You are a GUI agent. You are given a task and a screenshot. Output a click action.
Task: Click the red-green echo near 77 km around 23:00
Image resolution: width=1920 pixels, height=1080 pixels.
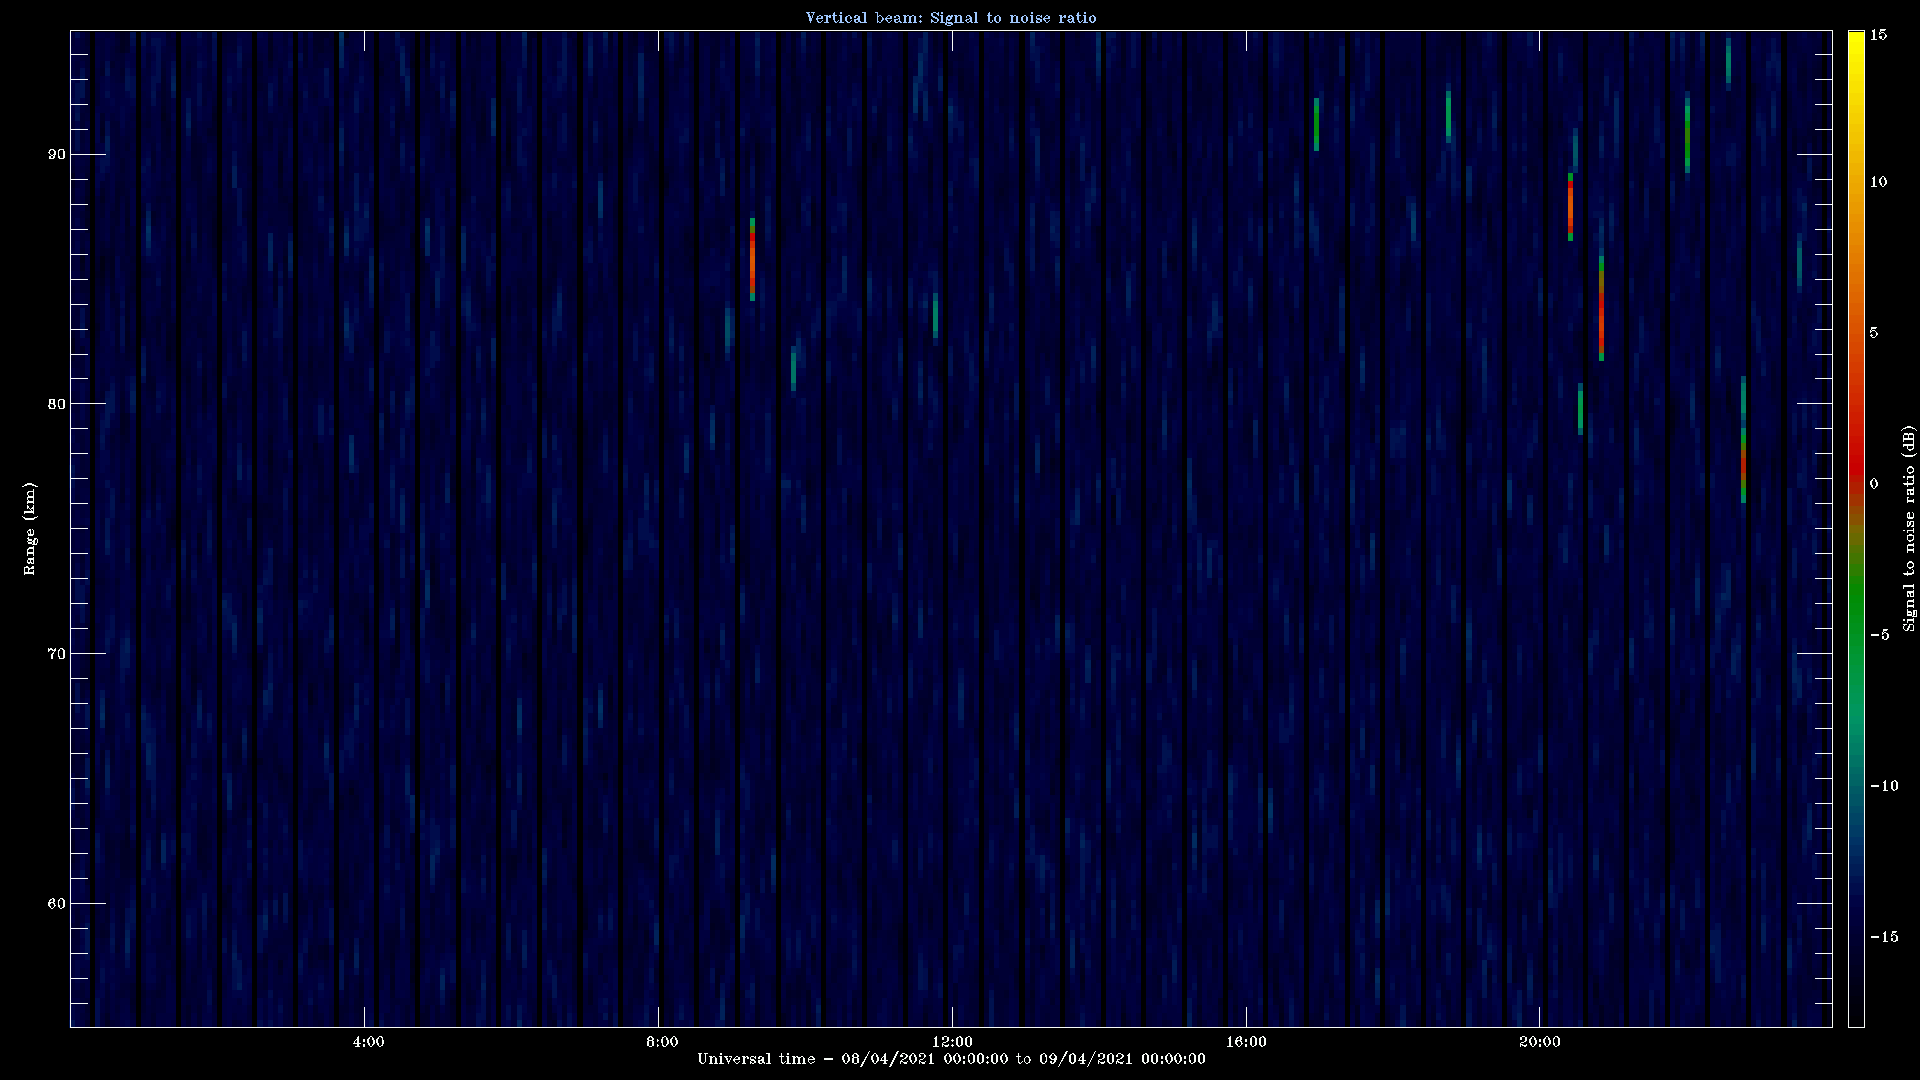1743,466
